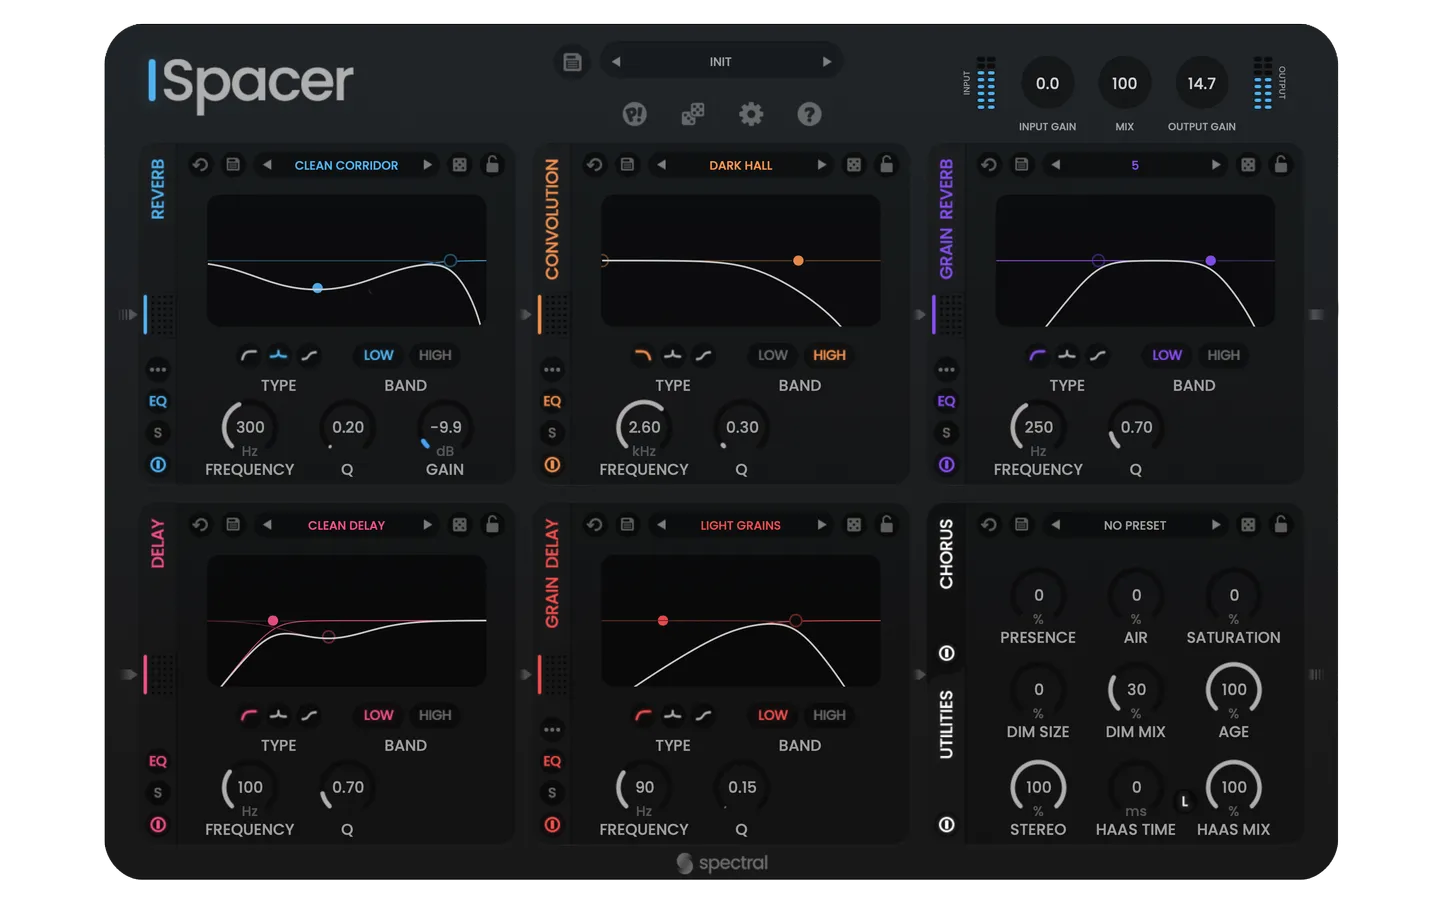
Task: Toggle Reverb module power button
Action: [x=158, y=465]
